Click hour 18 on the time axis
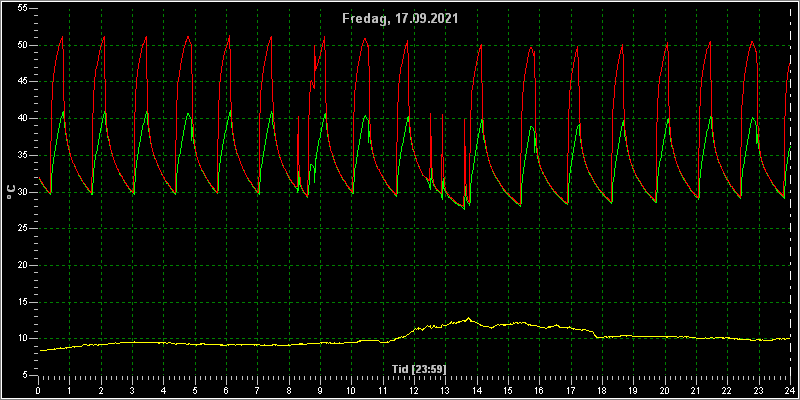Screen dimensions: 800x400 [602, 390]
